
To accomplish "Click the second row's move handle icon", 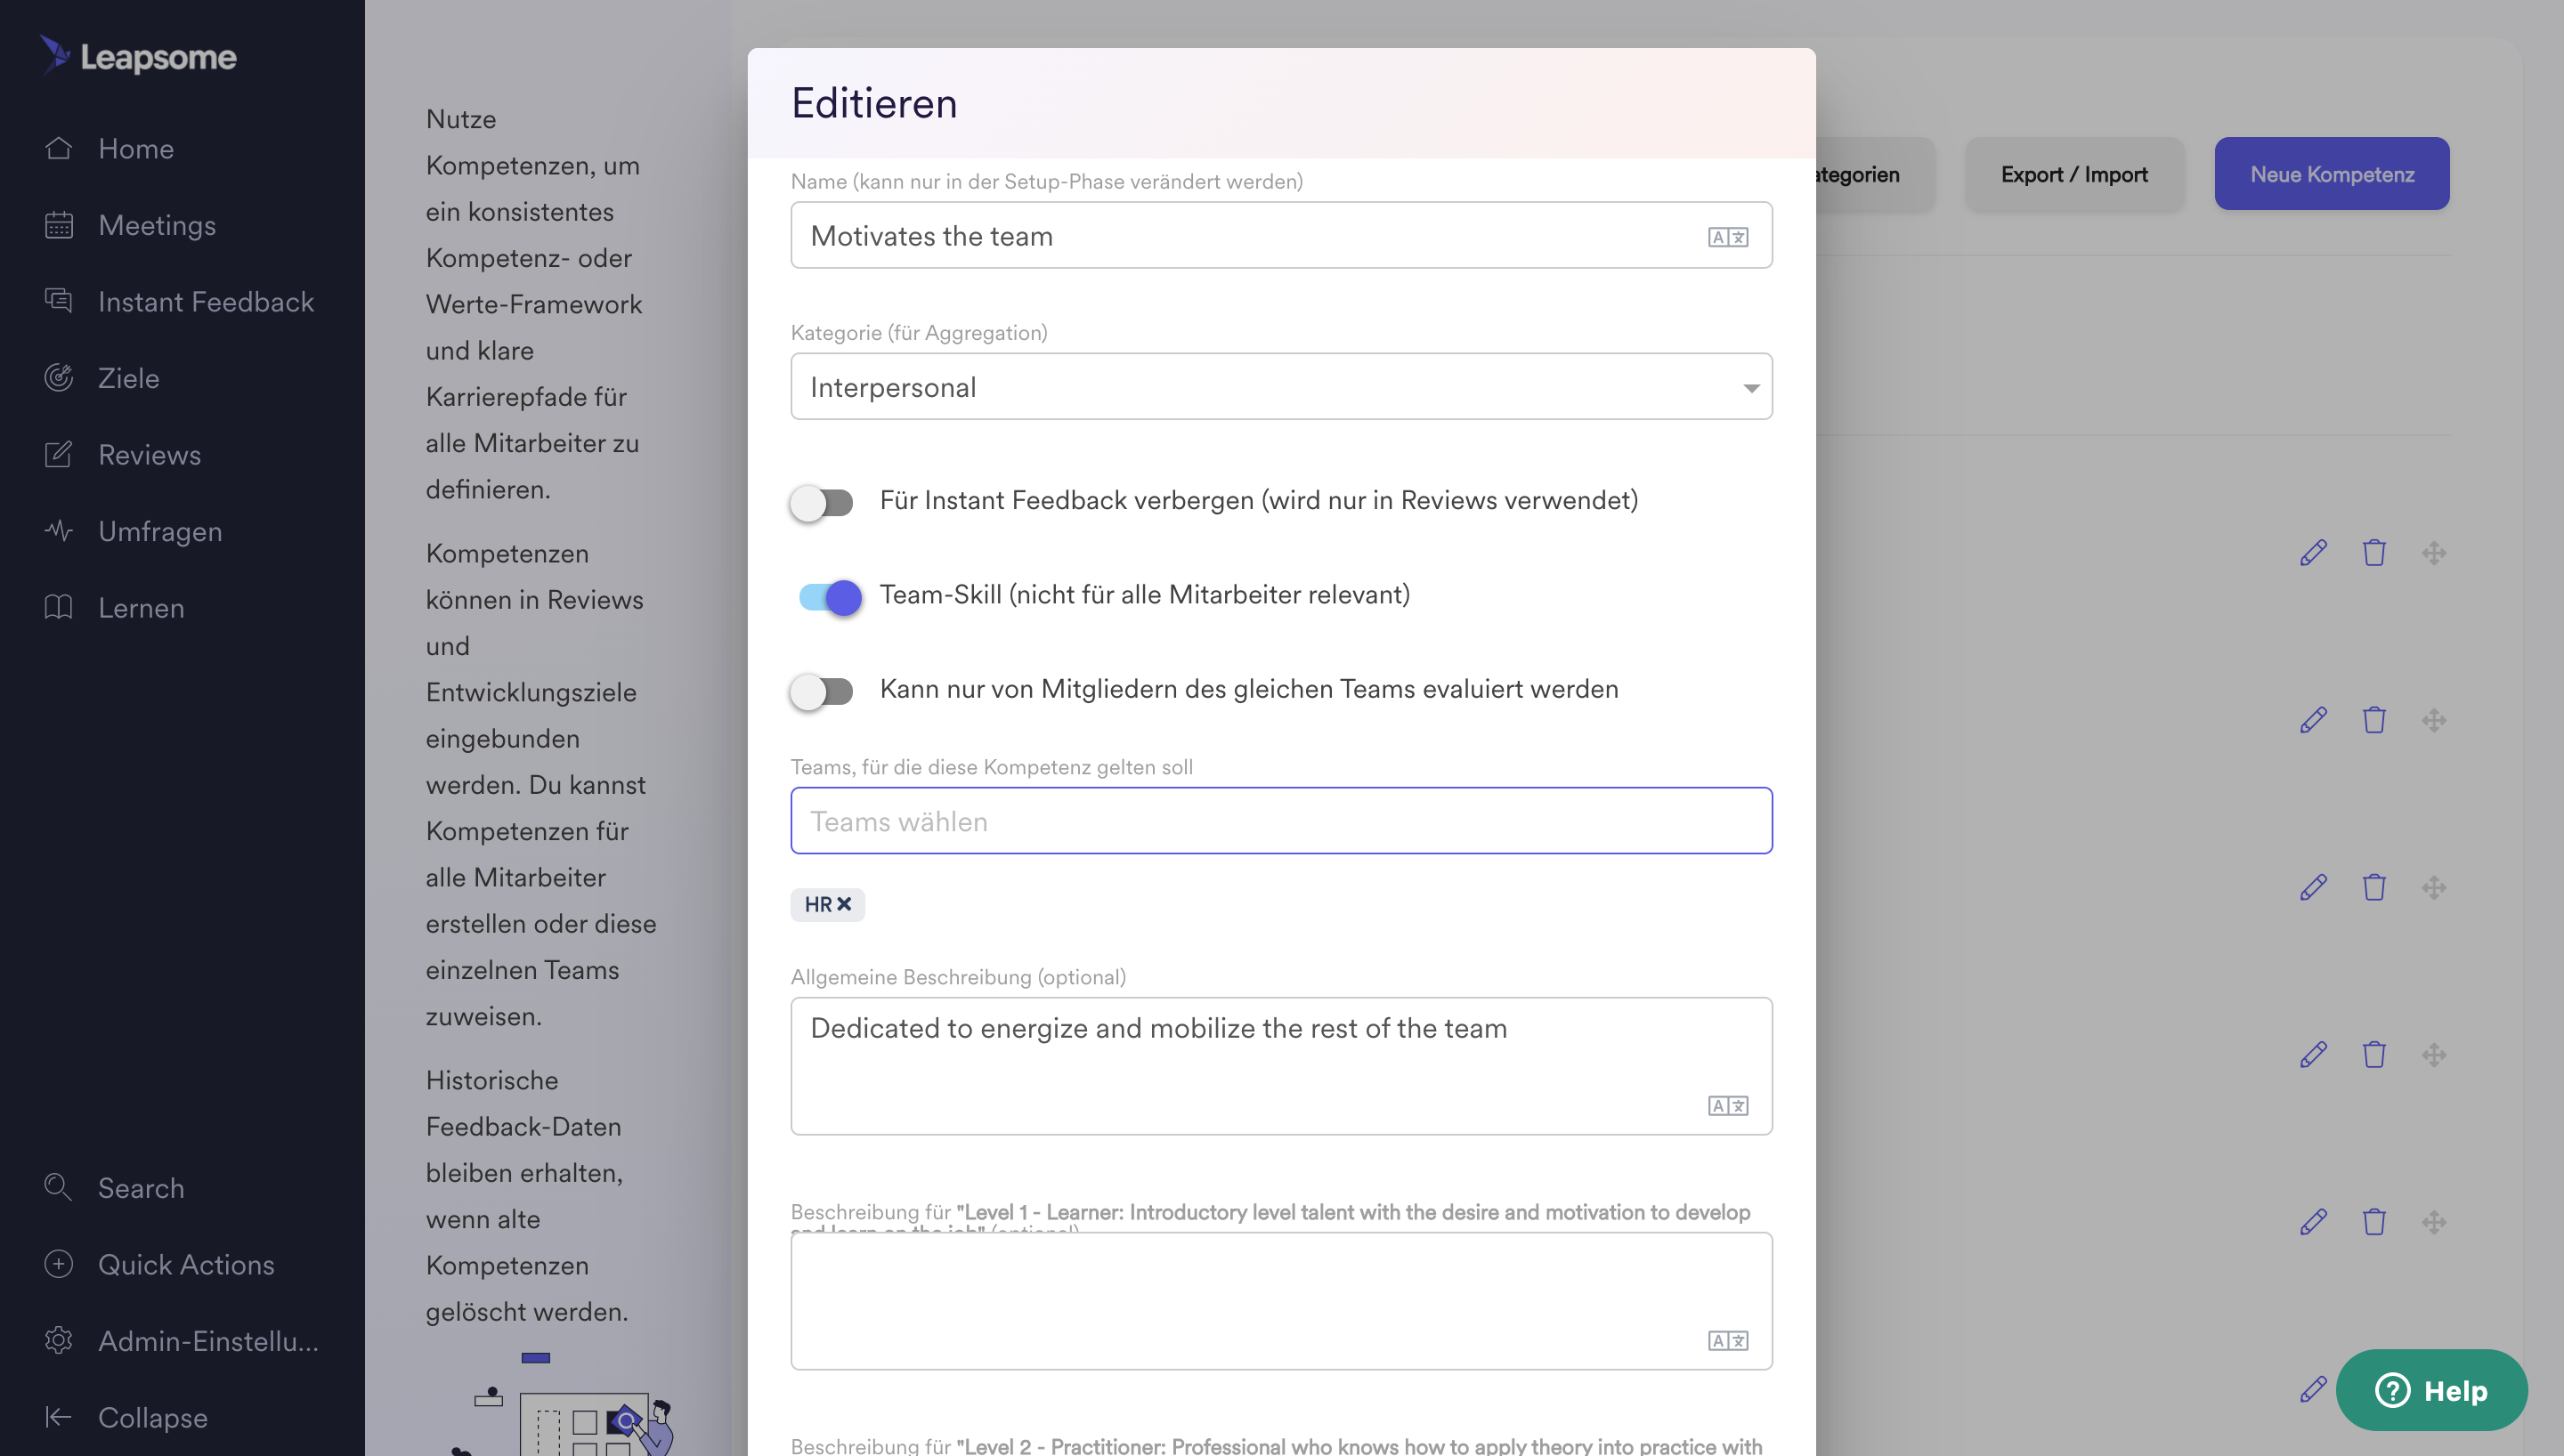I will pos(2434,719).
